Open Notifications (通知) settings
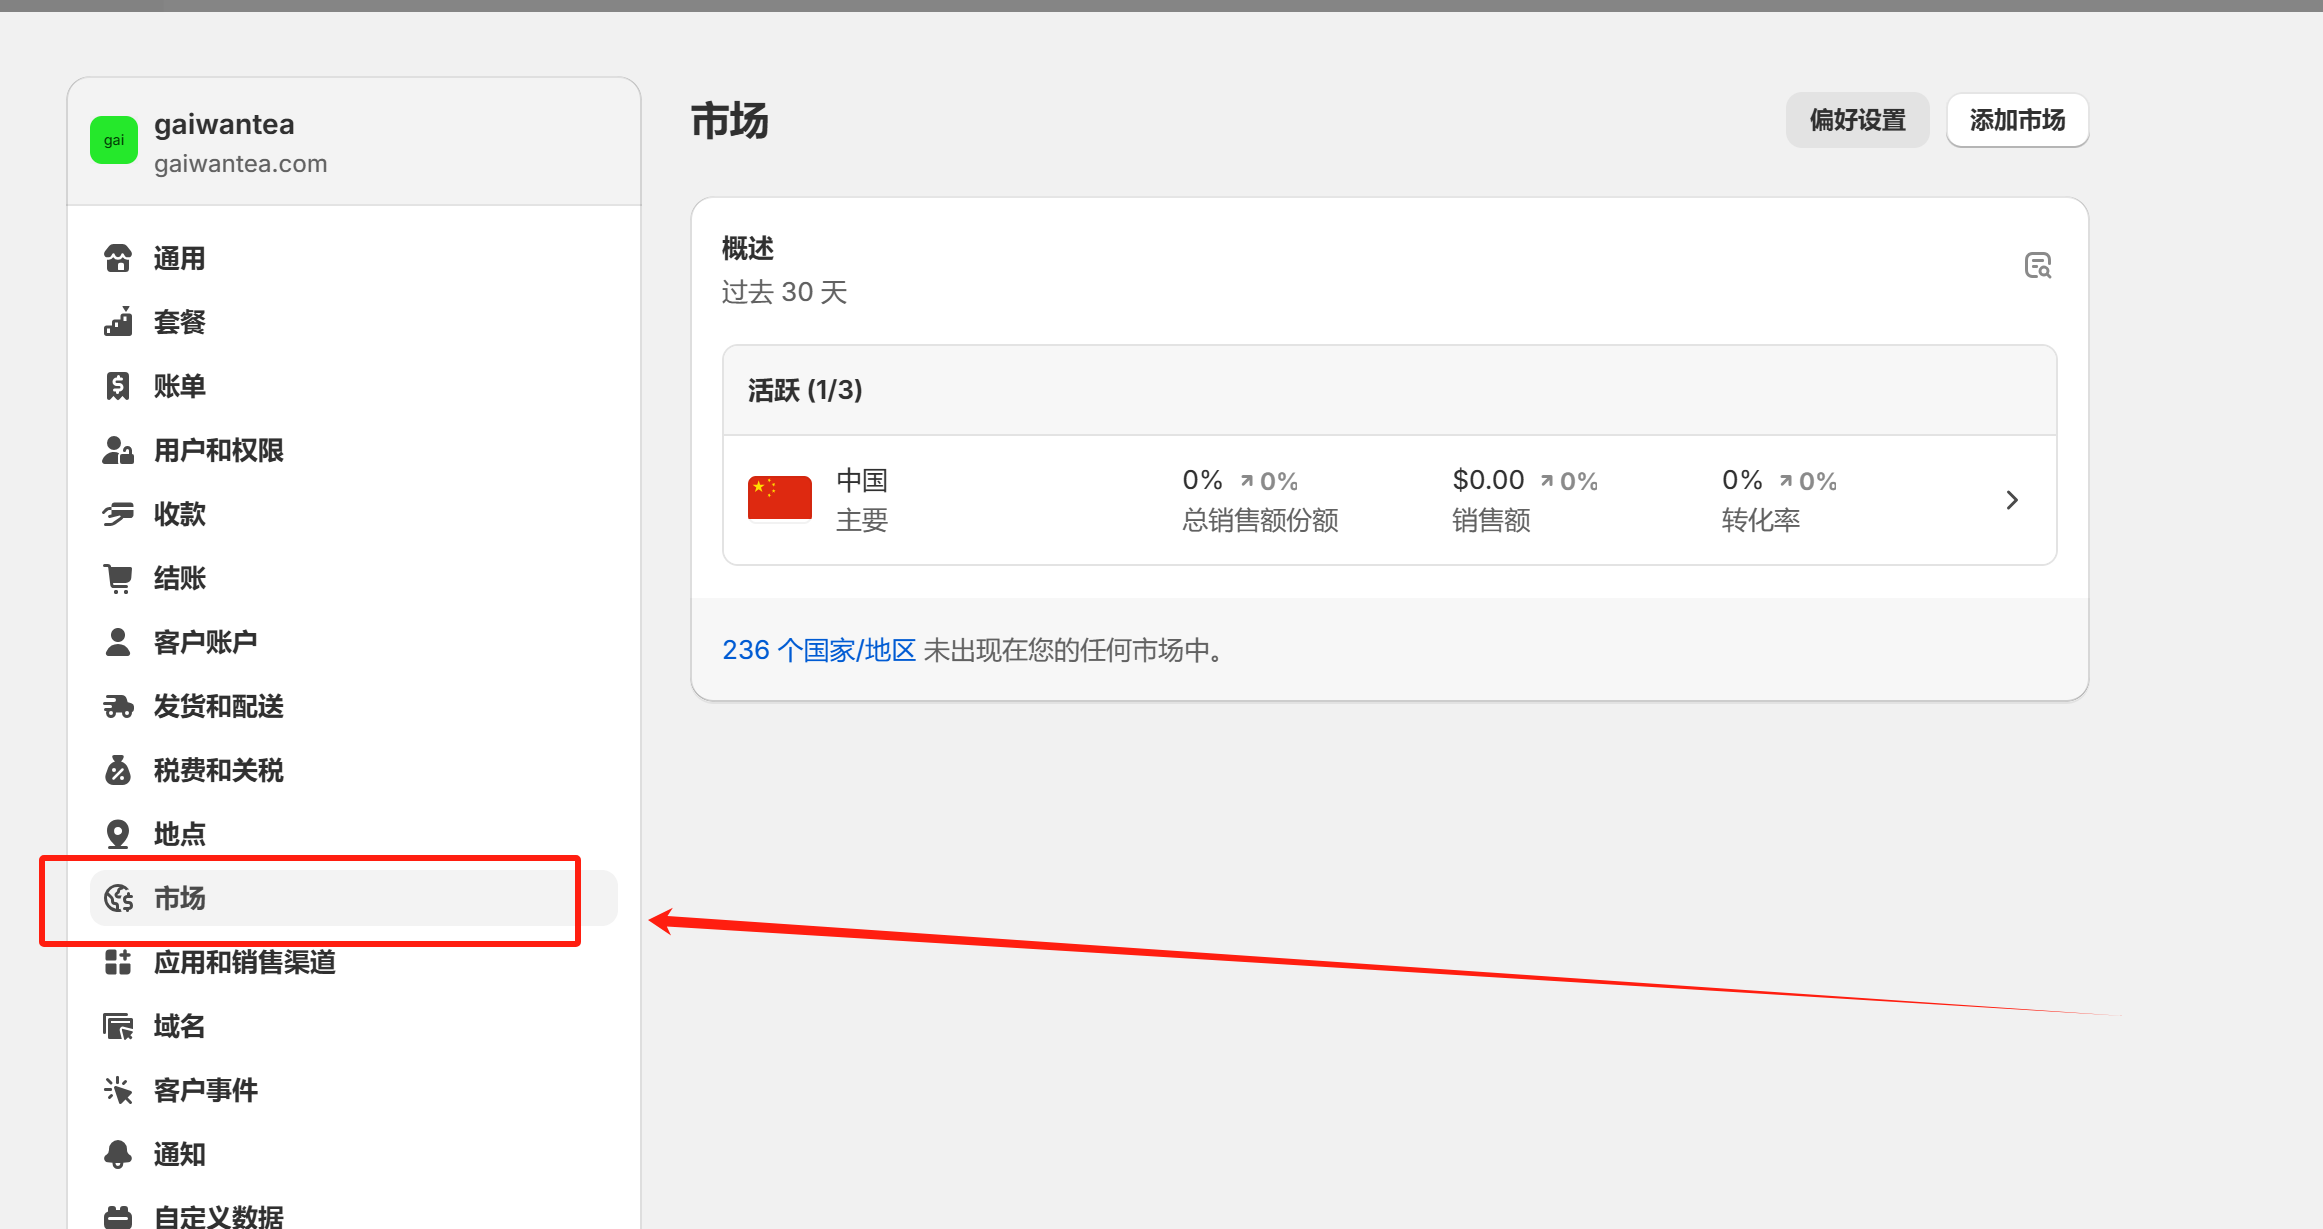This screenshot has width=2323, height=1229. point(180,1154)
